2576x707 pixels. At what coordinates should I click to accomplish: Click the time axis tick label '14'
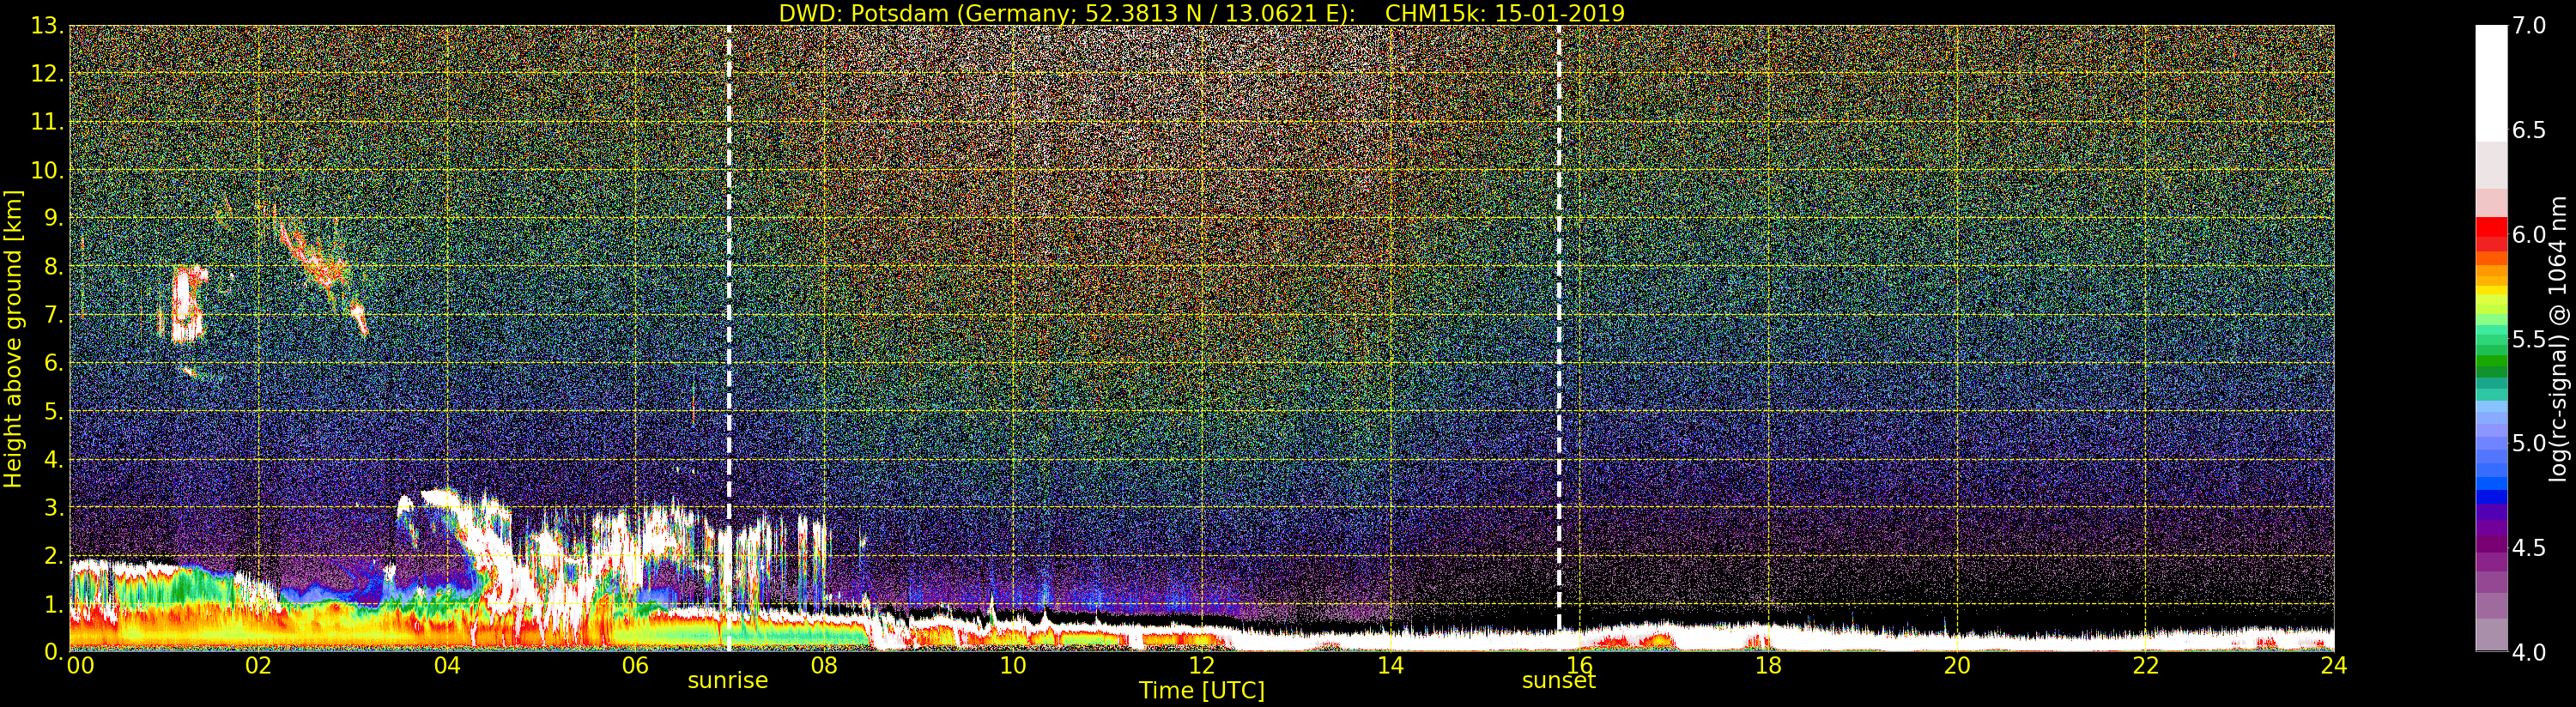(1390, 665)
